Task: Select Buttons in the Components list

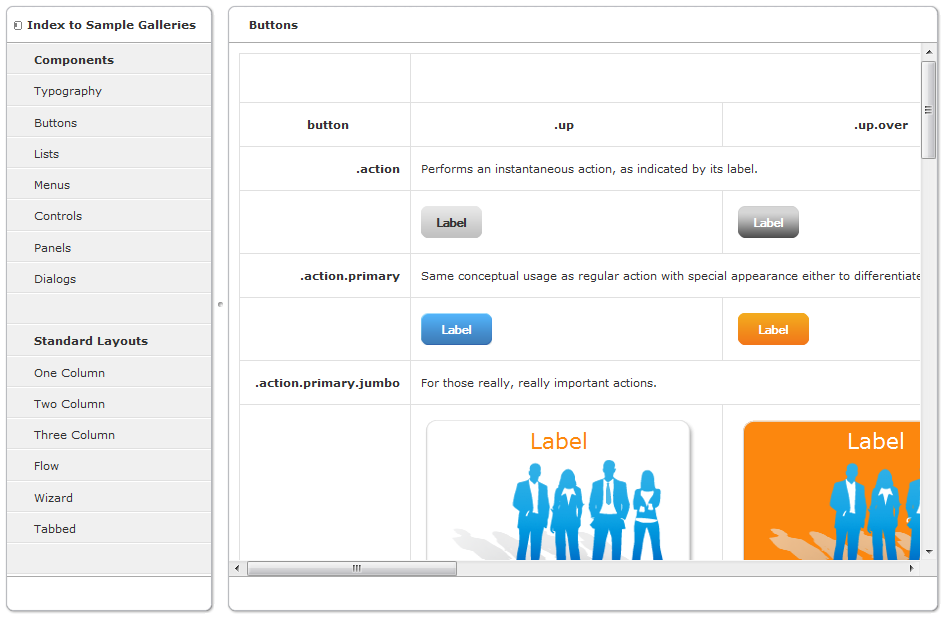Action: click(109, 122)
